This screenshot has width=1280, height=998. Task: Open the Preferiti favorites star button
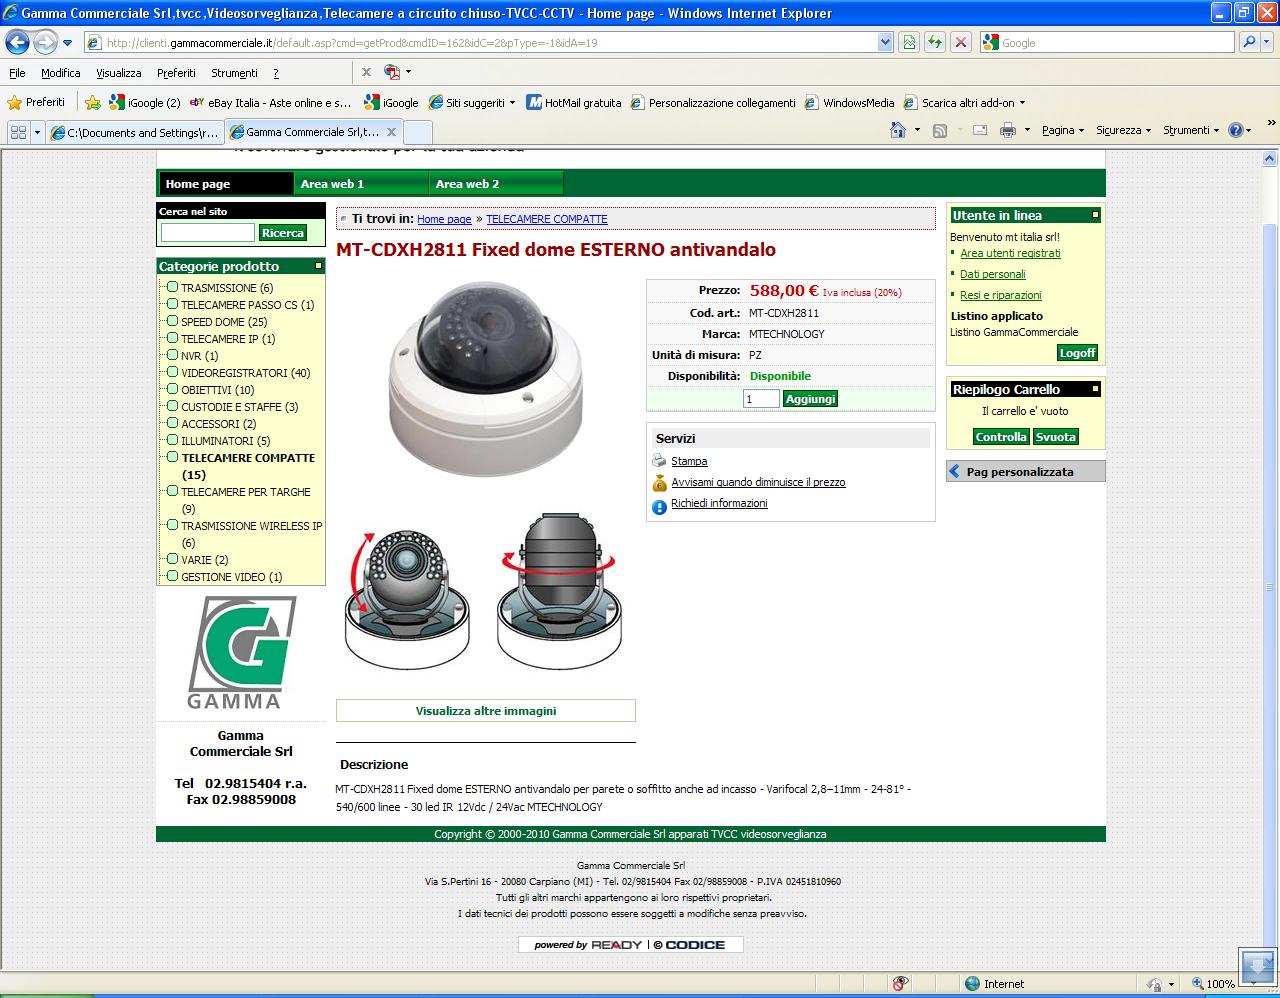tap(36, 102)
